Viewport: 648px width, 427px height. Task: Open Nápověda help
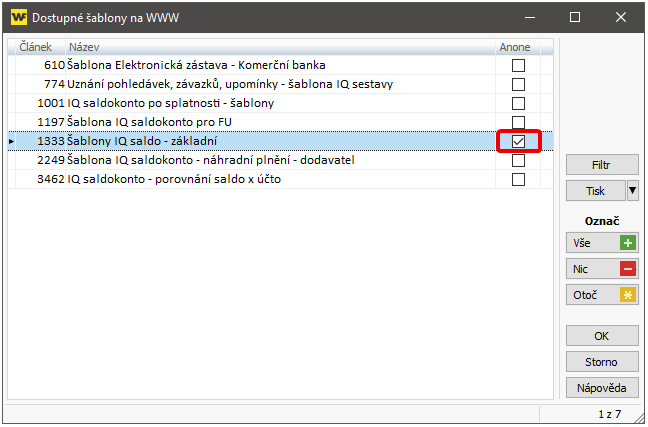click(x=602, y=388)
